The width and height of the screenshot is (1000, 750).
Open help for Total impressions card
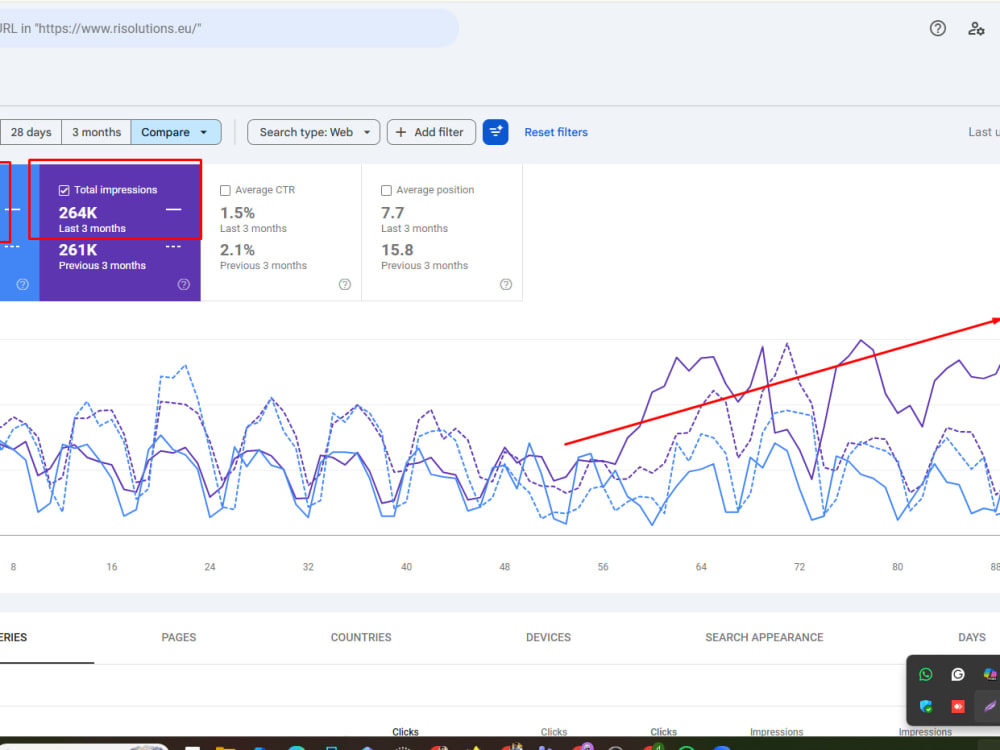pyautogui.click(x=184, y=284)
